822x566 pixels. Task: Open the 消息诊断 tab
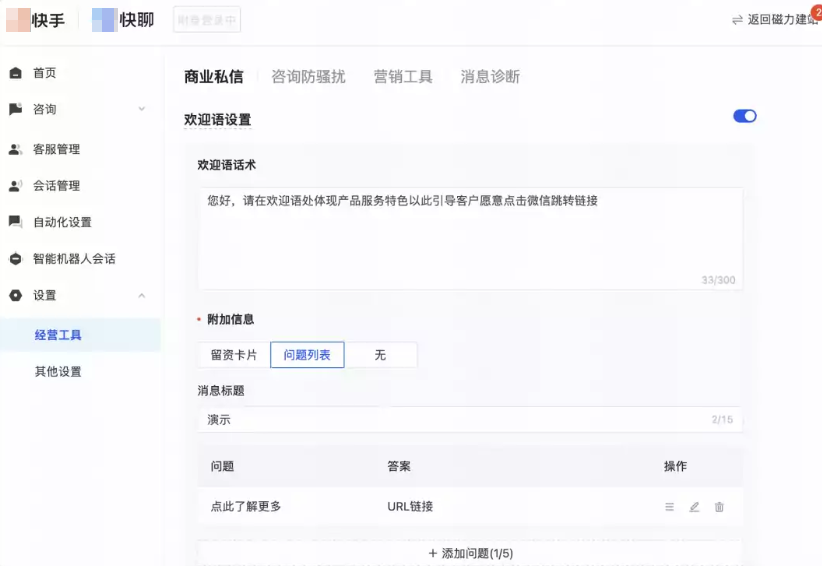pos(490,77)
